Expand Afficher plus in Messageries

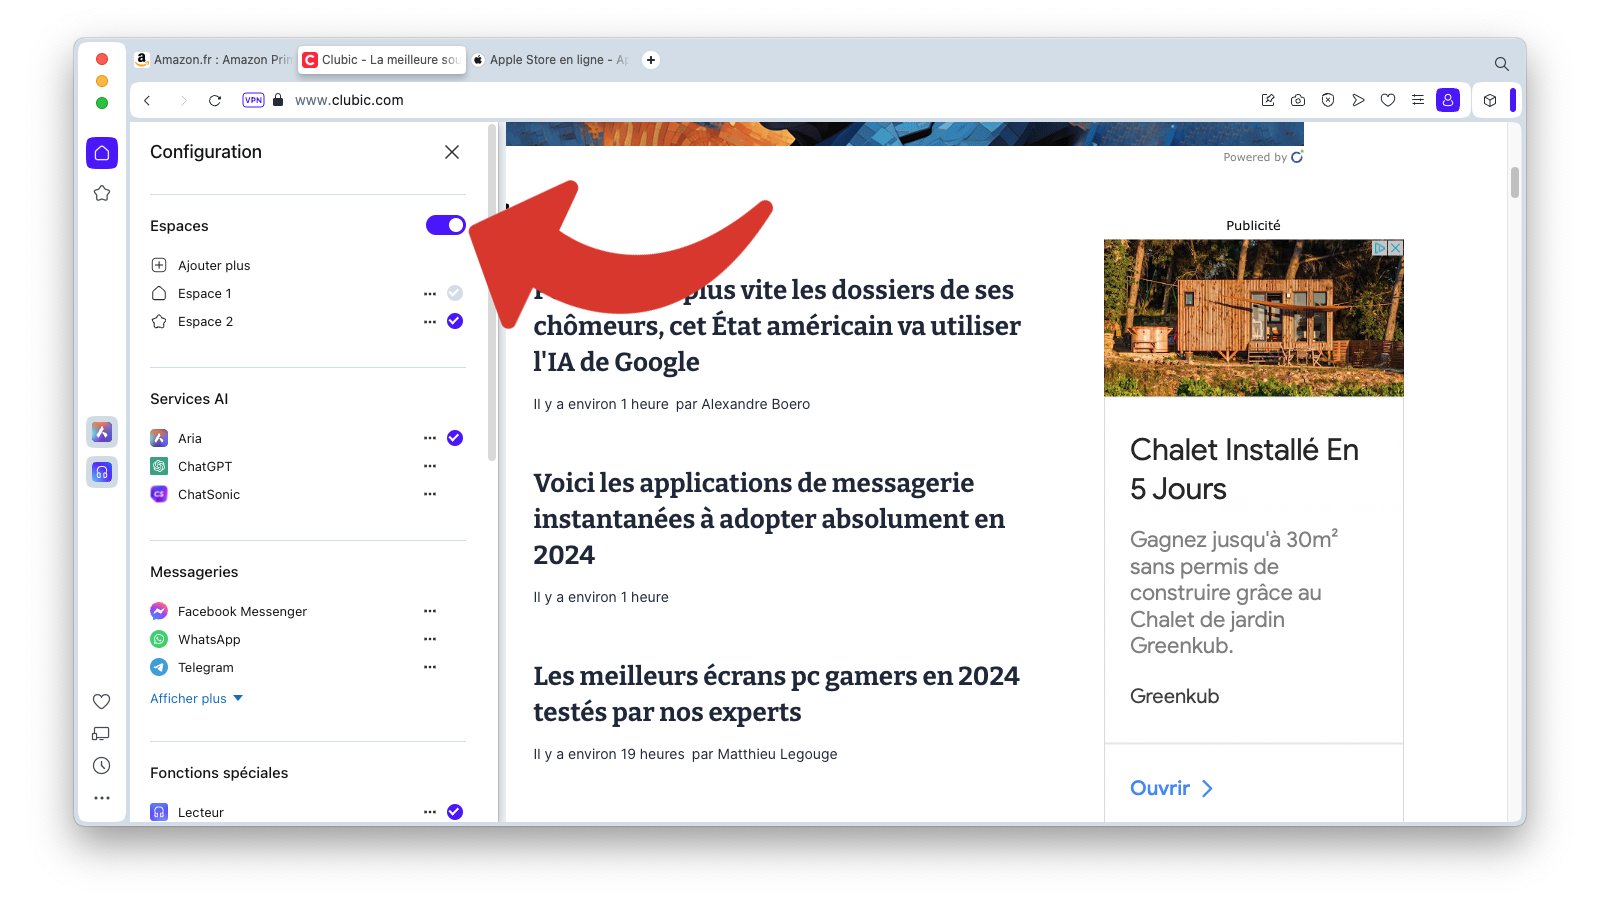pyautogui.click(x=197, y=699)
